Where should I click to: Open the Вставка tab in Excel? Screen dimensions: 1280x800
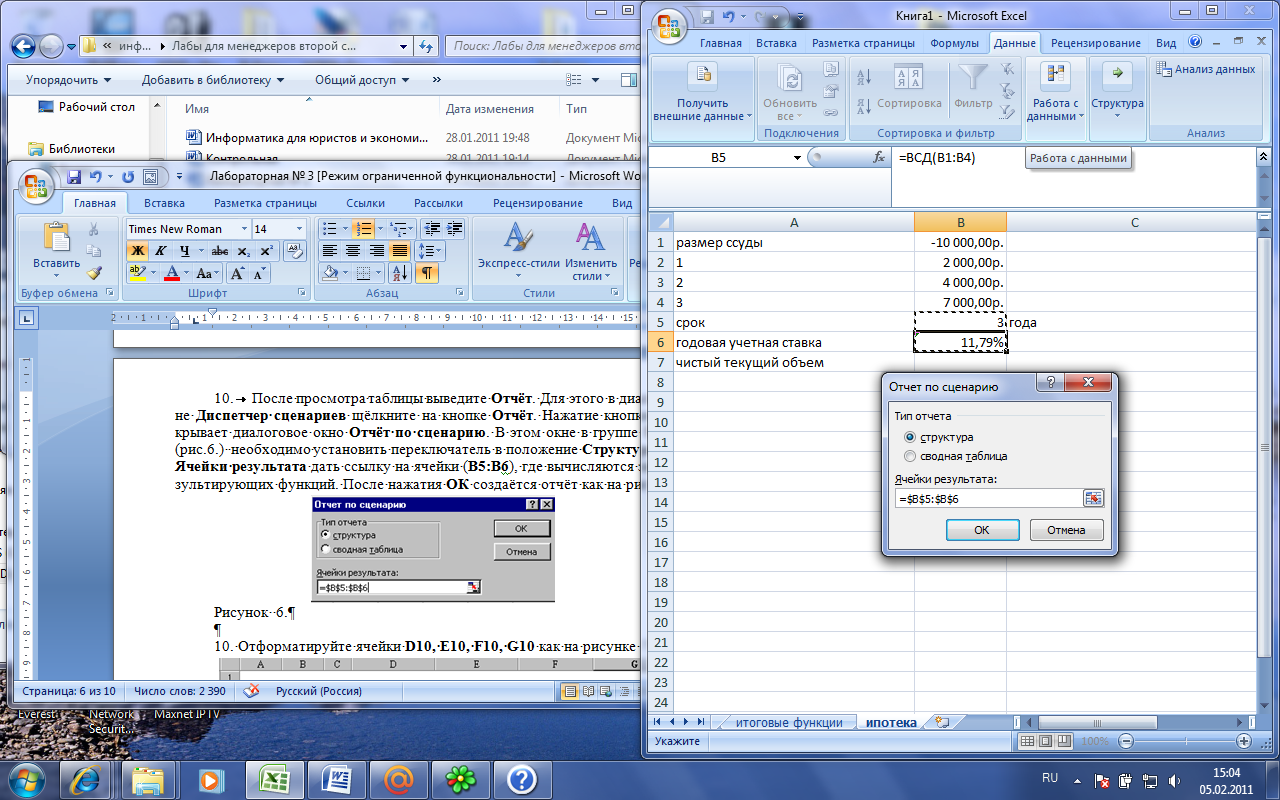[x=776, y=43]
